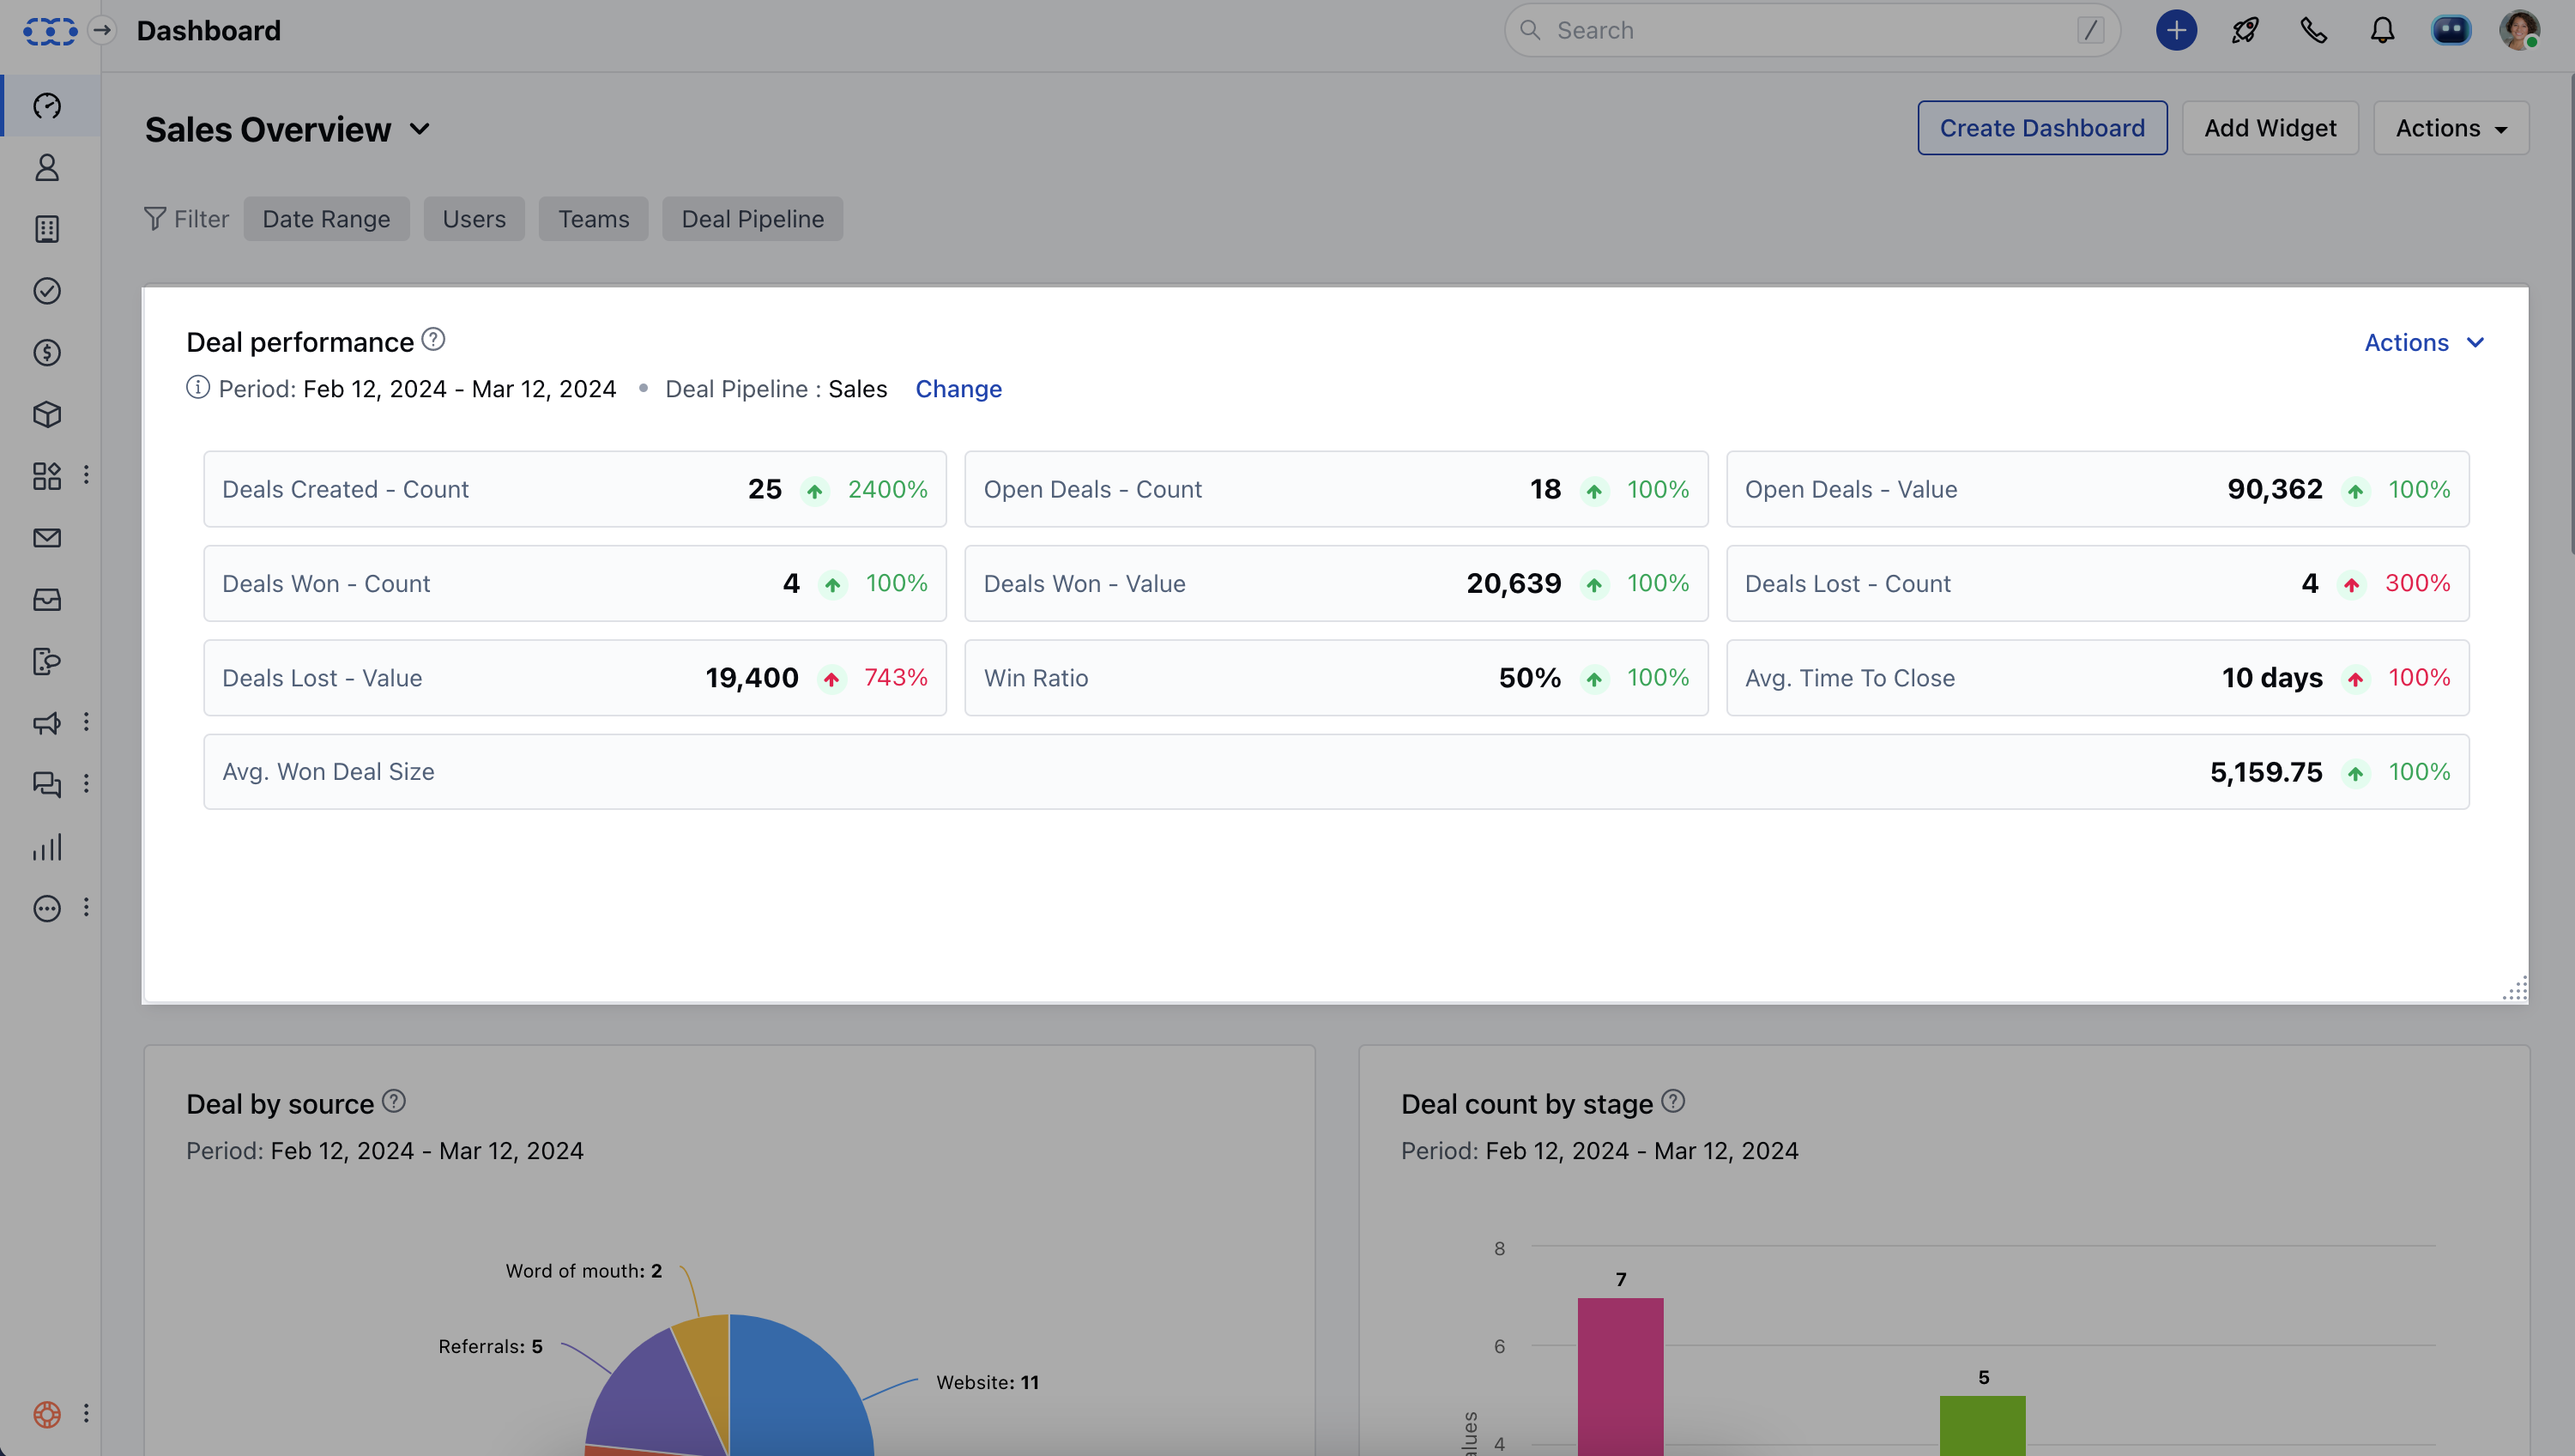Open Products via the cube icon
The height and width of the screenshot is (1456, 2575).
(x=47, y=414)
